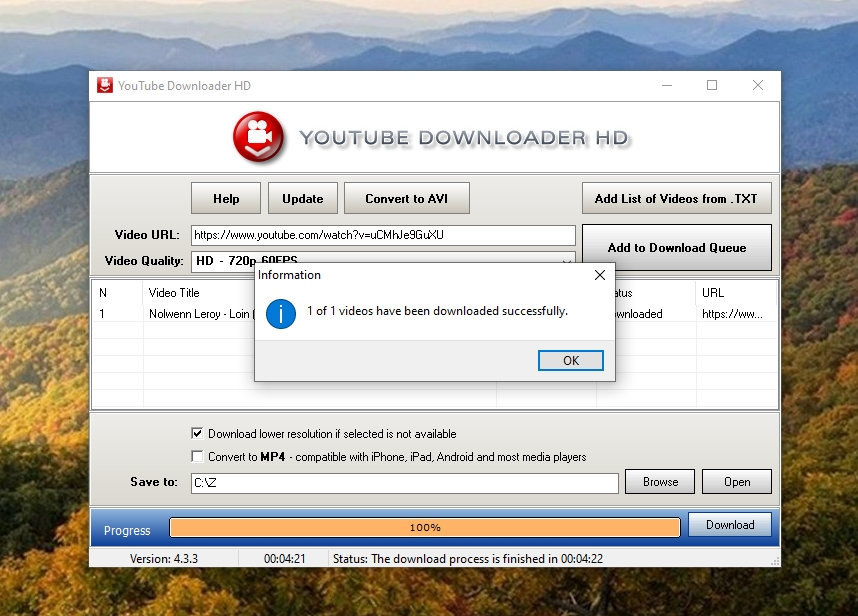Click the dialog message about downloaded videos
This screenshot has height=616, width=858.
pos(437,311)
